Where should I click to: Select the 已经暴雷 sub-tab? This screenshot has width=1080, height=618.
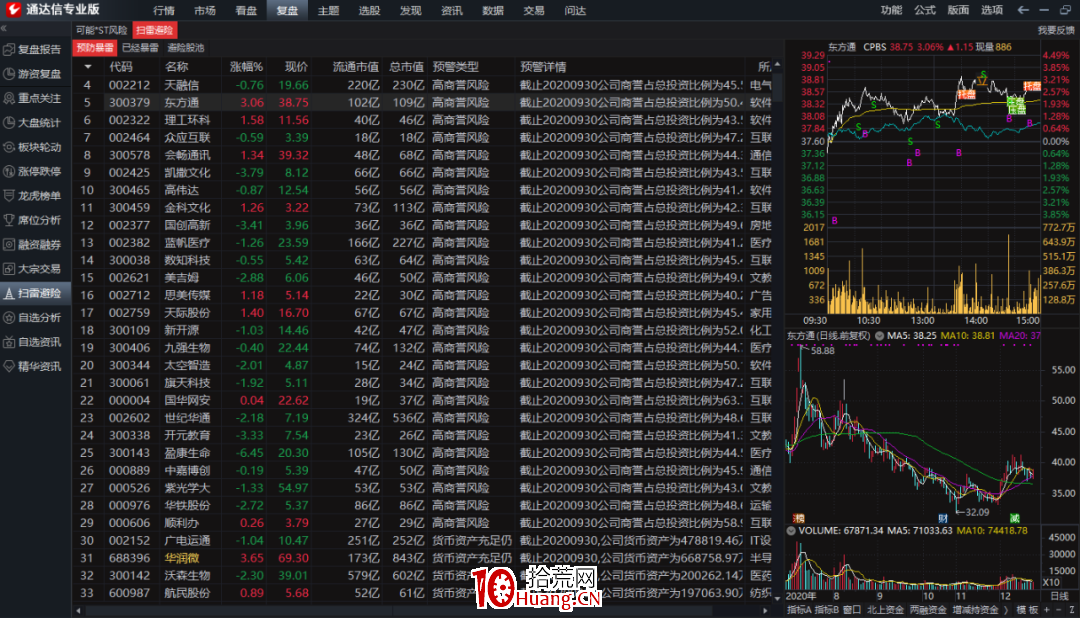pos(141,48)
